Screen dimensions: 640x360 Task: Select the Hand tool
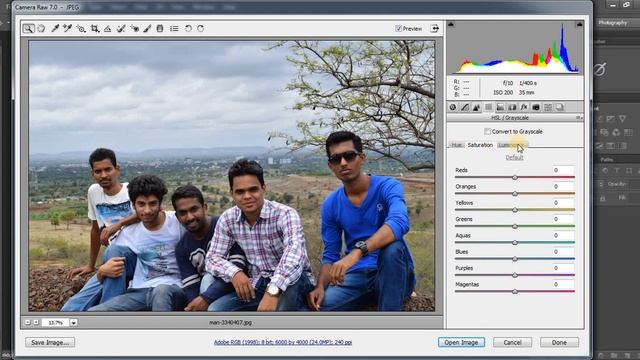coord(41,29)
